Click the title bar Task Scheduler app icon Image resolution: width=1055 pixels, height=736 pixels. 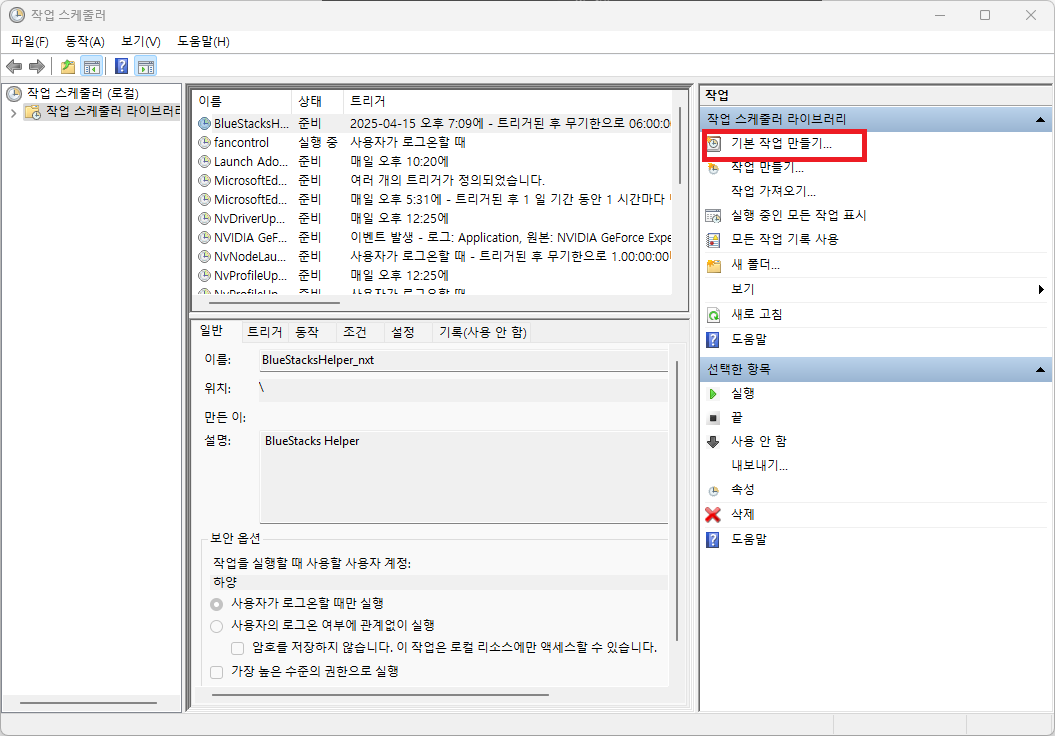(17, 15)
